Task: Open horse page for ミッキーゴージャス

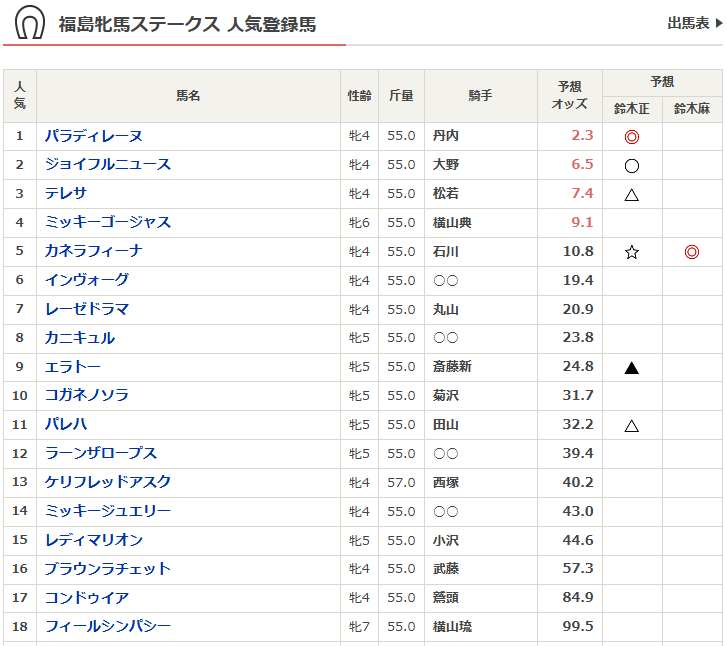Action: click(x=108, y=222)
